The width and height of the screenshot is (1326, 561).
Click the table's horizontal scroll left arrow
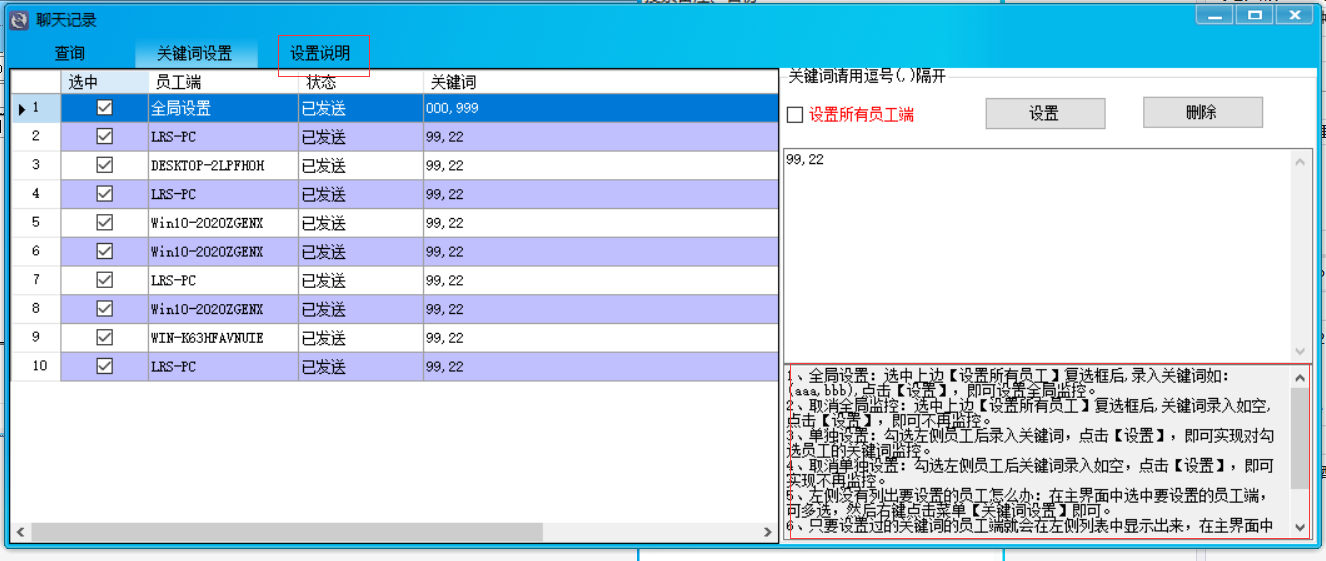[20, 532]
